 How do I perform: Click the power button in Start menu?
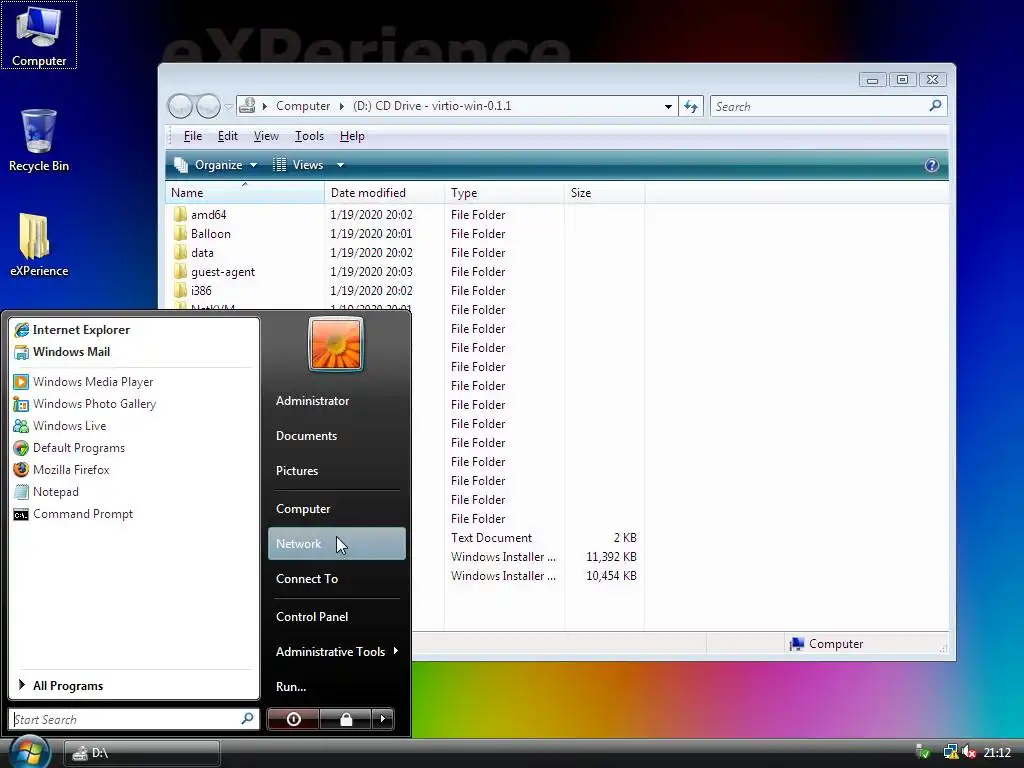tap(293, 719)
